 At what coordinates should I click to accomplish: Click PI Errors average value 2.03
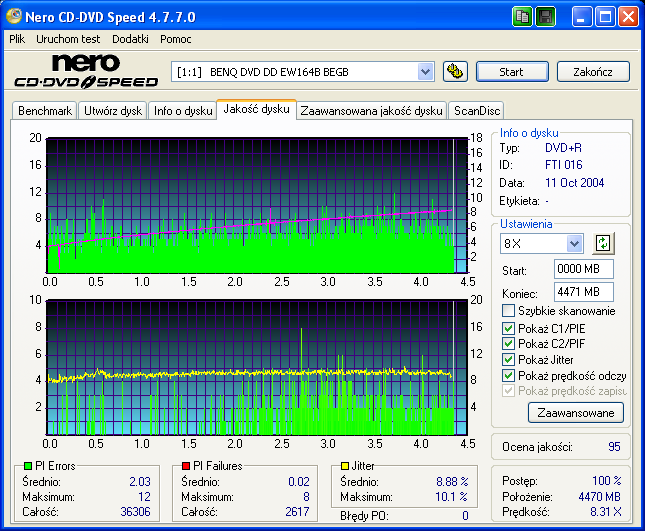click(x=140, y=481)
